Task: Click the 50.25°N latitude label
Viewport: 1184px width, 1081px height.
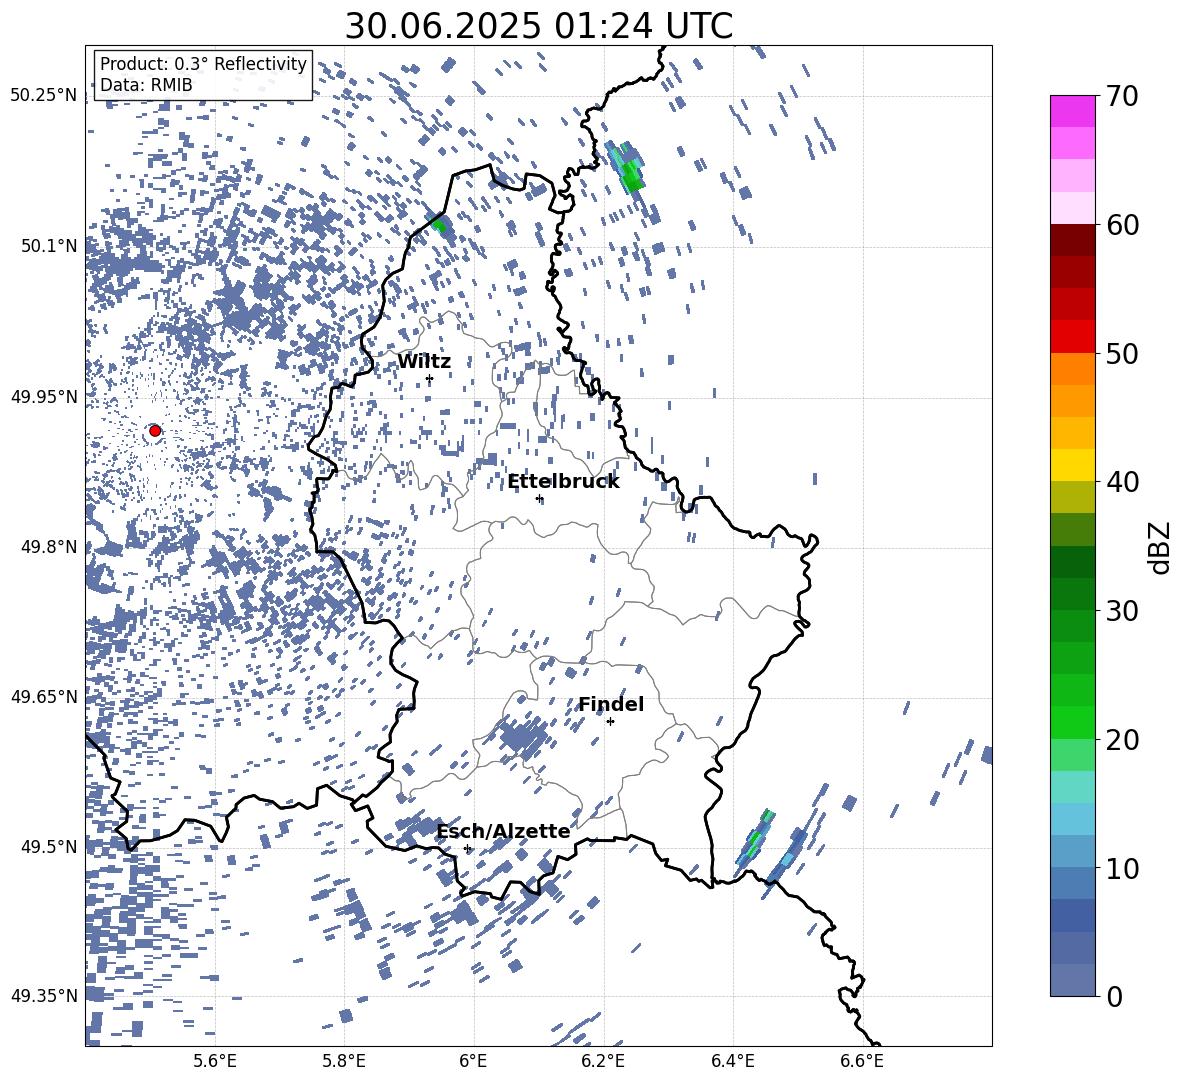Action: 44,96
